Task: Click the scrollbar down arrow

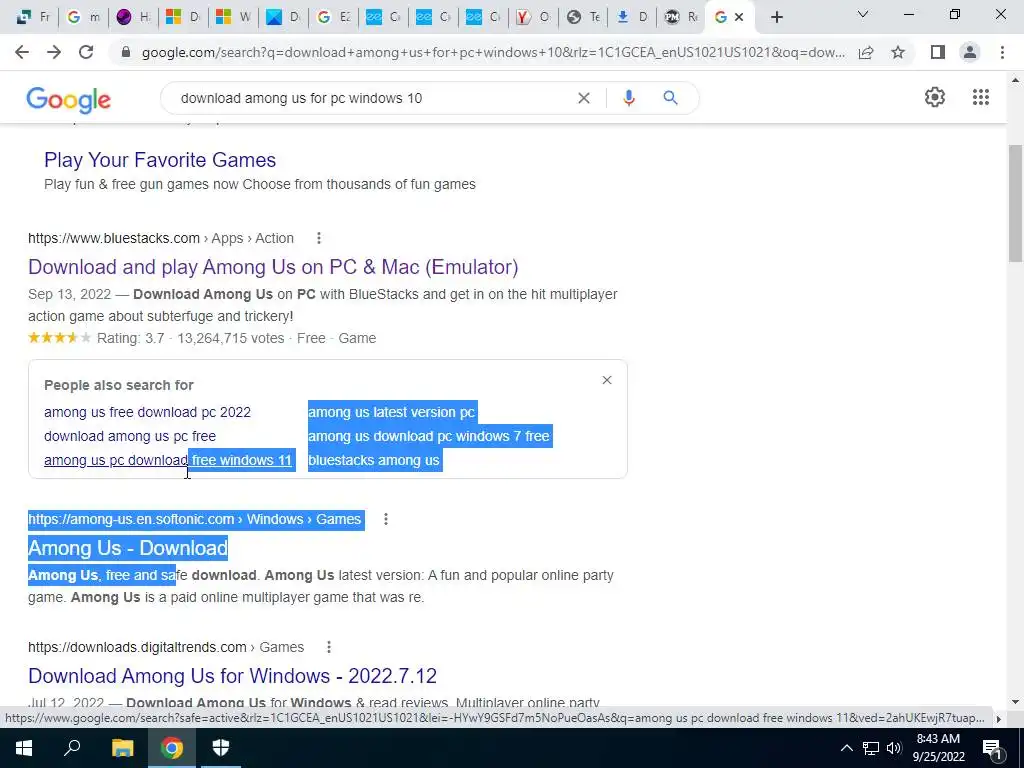Action: pos(1015,701)
